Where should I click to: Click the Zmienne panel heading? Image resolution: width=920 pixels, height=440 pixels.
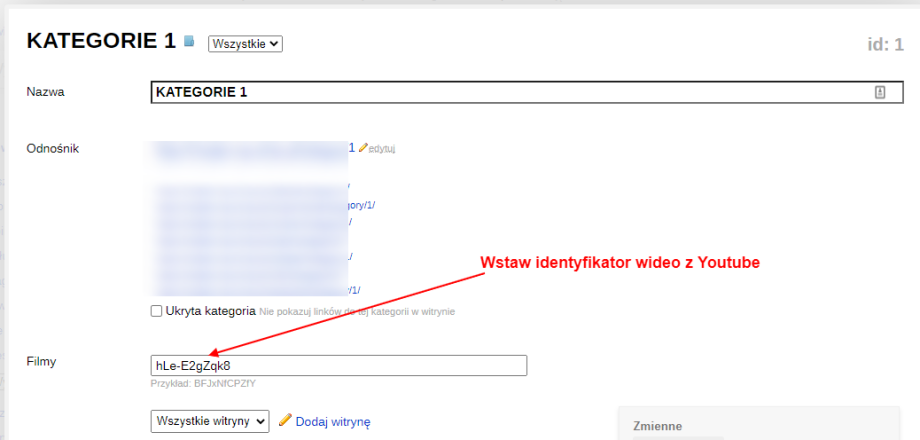pos(658,427)
